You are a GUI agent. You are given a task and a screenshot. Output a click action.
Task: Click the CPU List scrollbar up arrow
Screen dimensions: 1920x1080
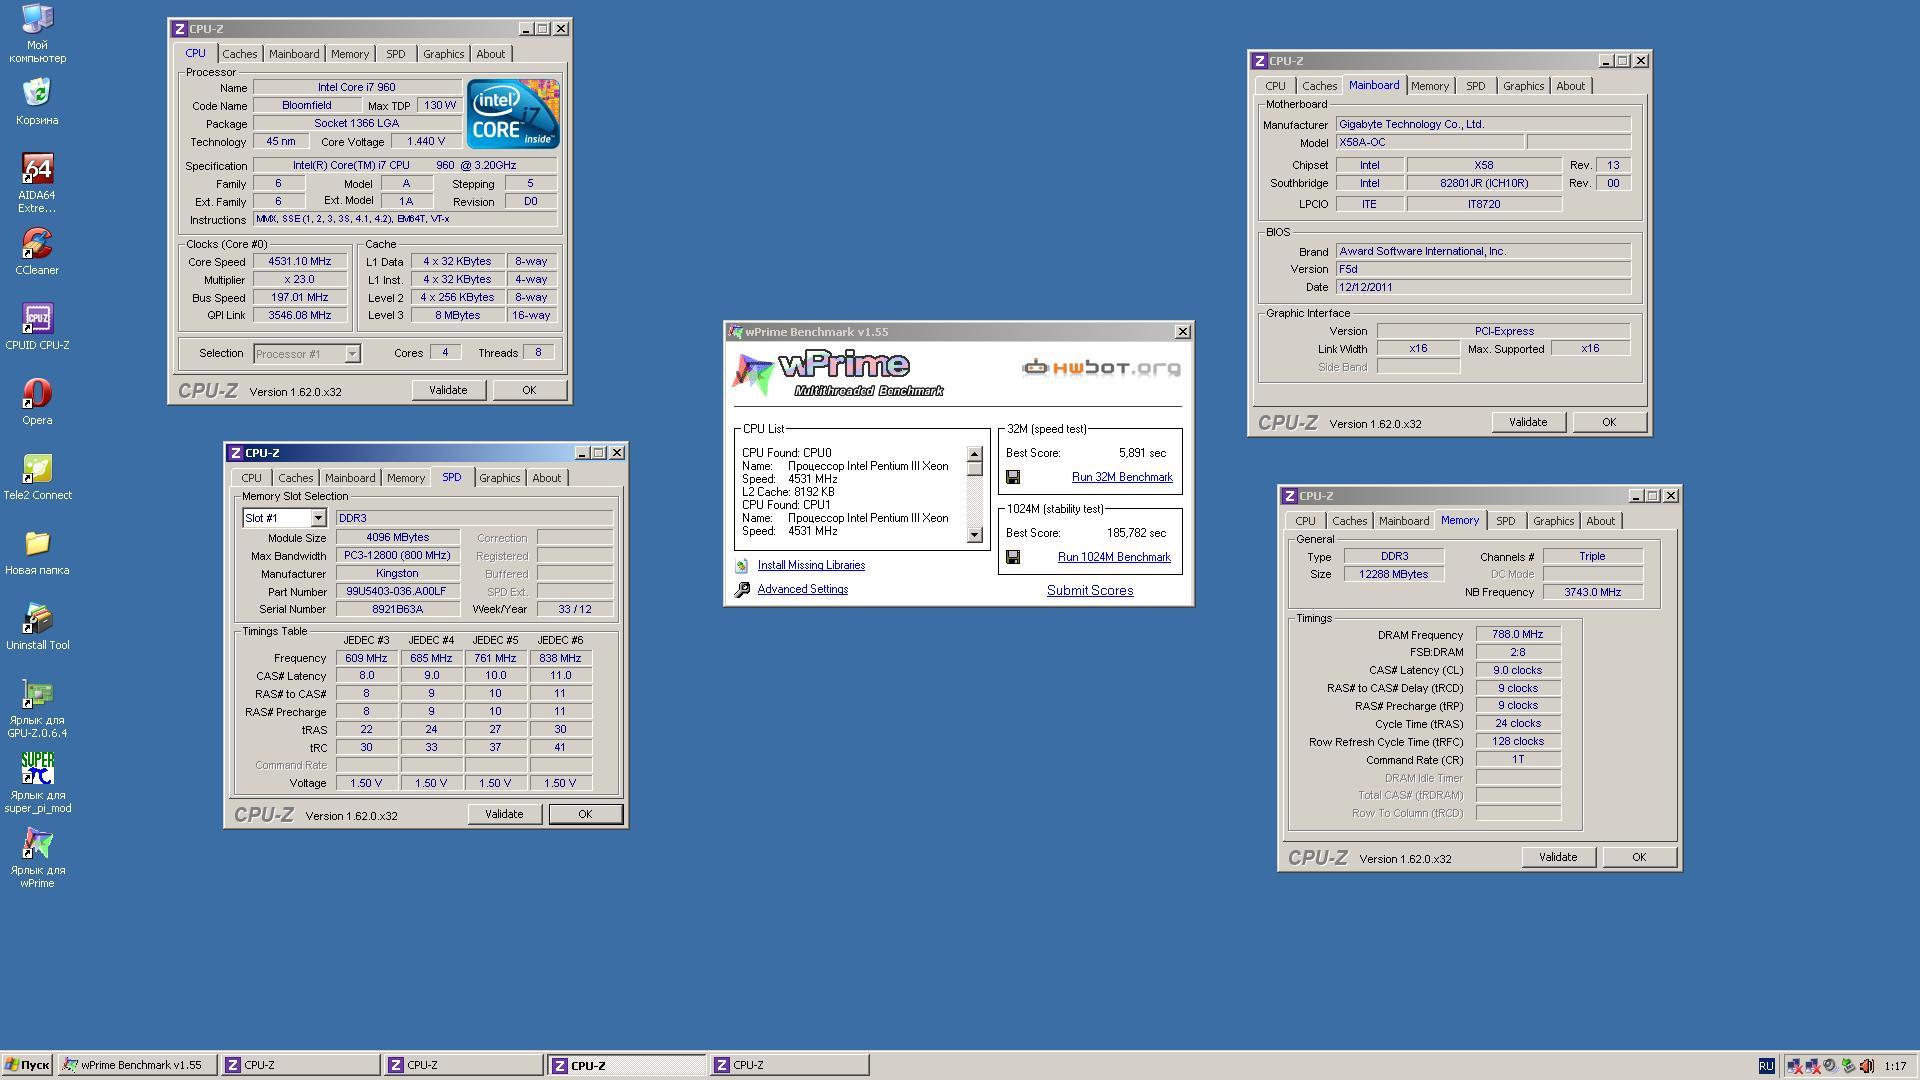(x=975, y=455)
